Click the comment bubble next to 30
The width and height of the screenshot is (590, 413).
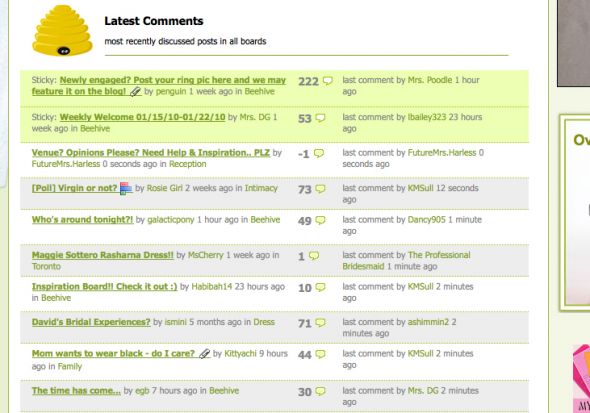pos(320,391)
